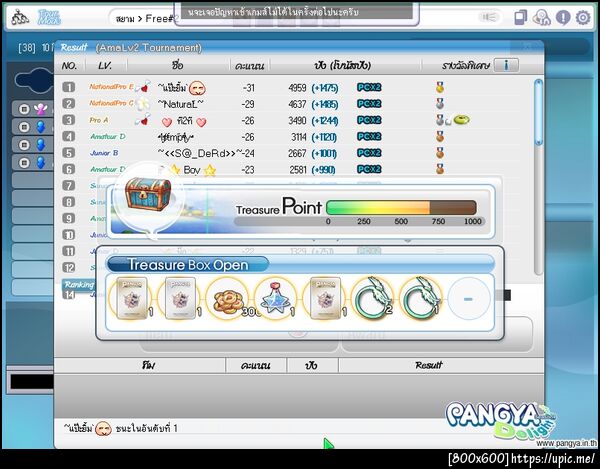Click the PCx2 badge on the 3490 row

point(369,120)
